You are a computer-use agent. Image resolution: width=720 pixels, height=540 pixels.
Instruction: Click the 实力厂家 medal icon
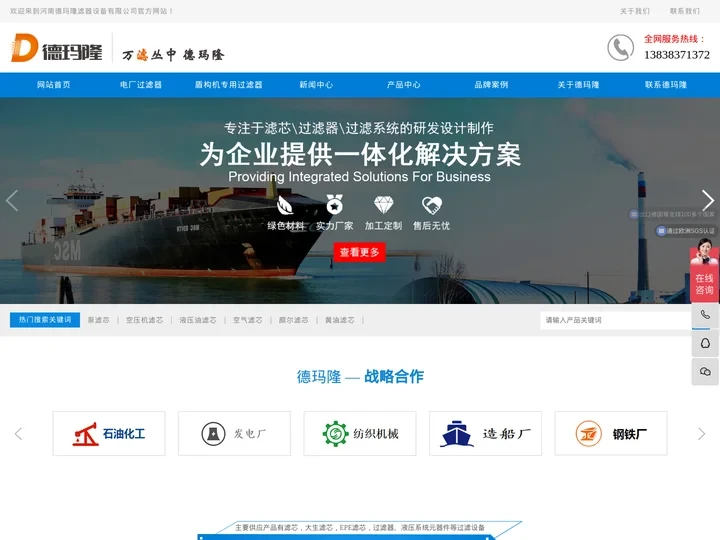click(334, 205)
